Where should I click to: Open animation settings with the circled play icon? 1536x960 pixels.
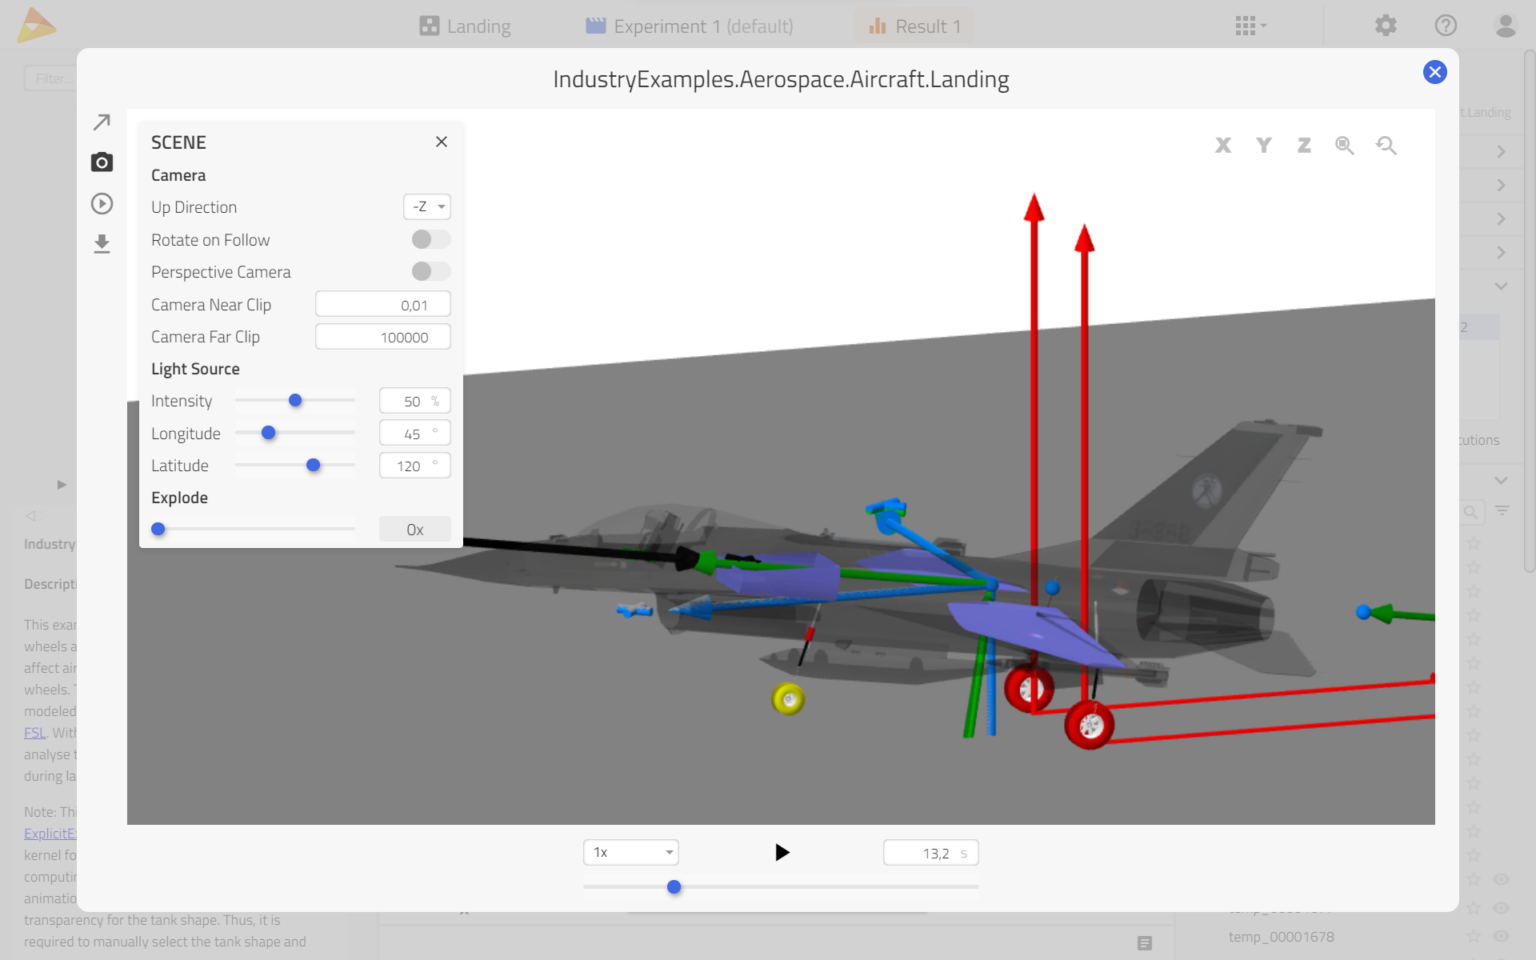pyautogui.click(x=101, y=203)
